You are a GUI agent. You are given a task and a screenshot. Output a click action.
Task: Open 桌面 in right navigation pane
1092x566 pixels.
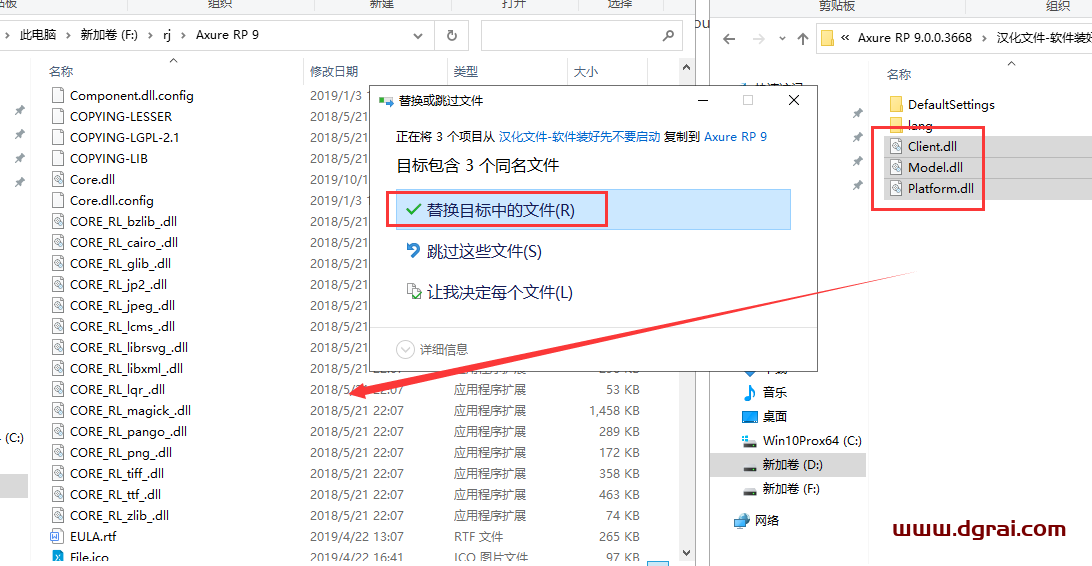[x=774, y=416]
